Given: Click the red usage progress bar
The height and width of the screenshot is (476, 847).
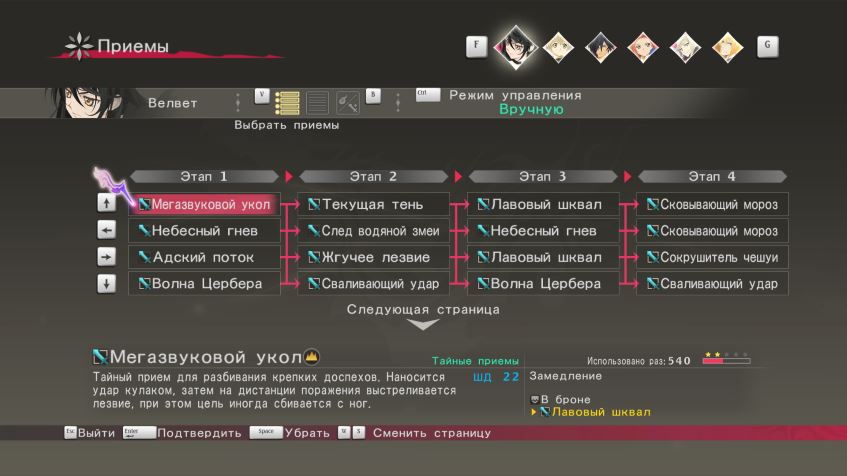Looking at the screenshot, I should point(726,361).
